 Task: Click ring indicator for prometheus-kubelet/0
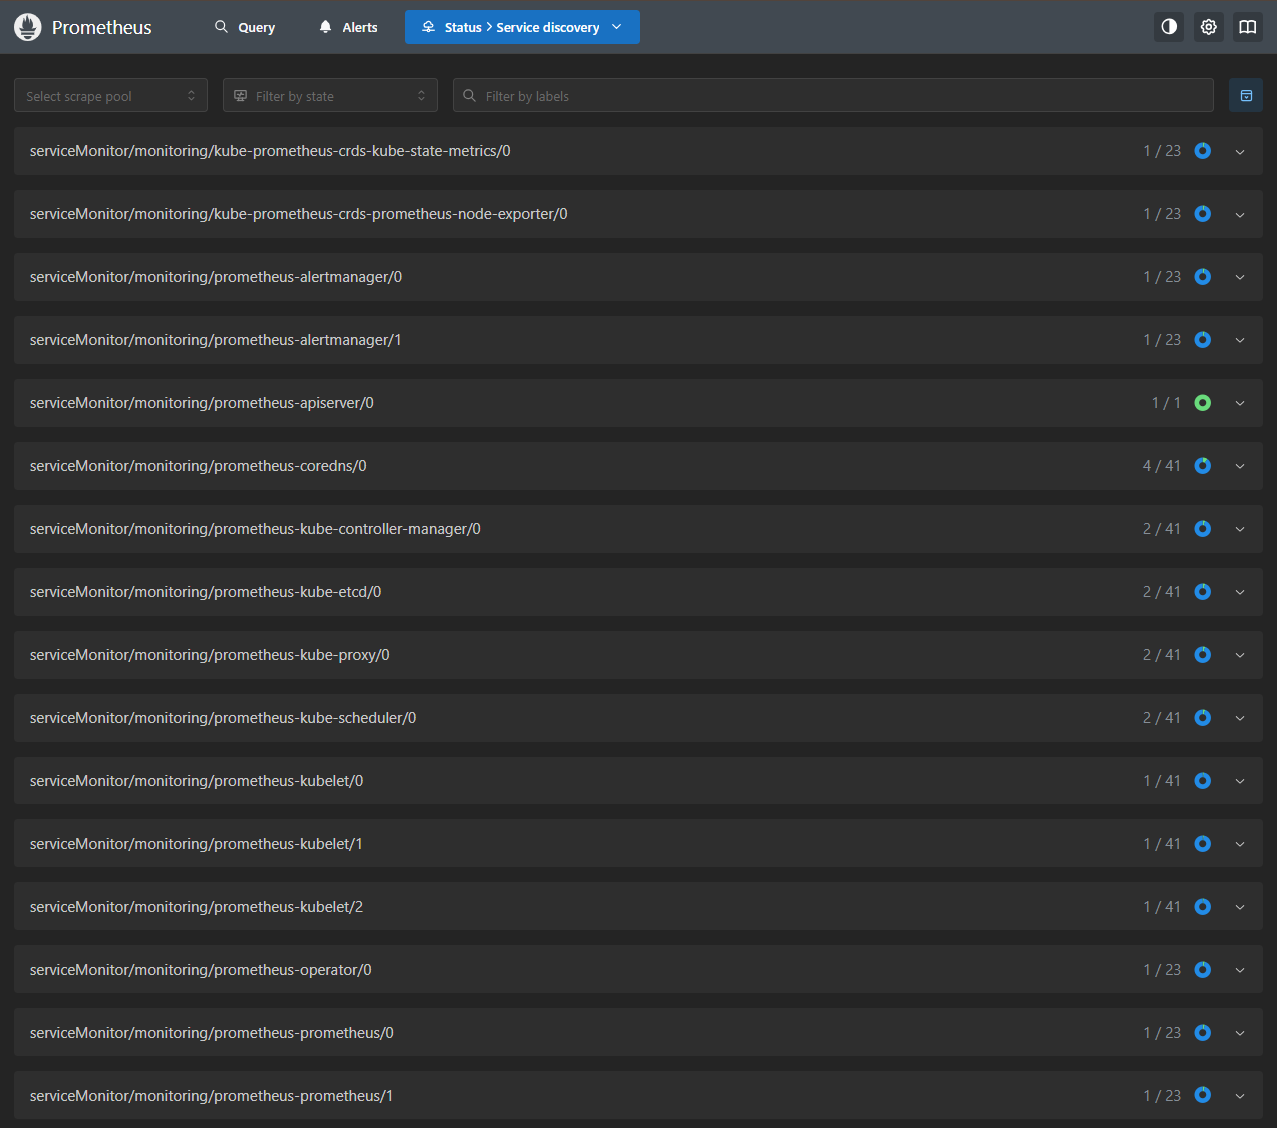(1203, 781)
